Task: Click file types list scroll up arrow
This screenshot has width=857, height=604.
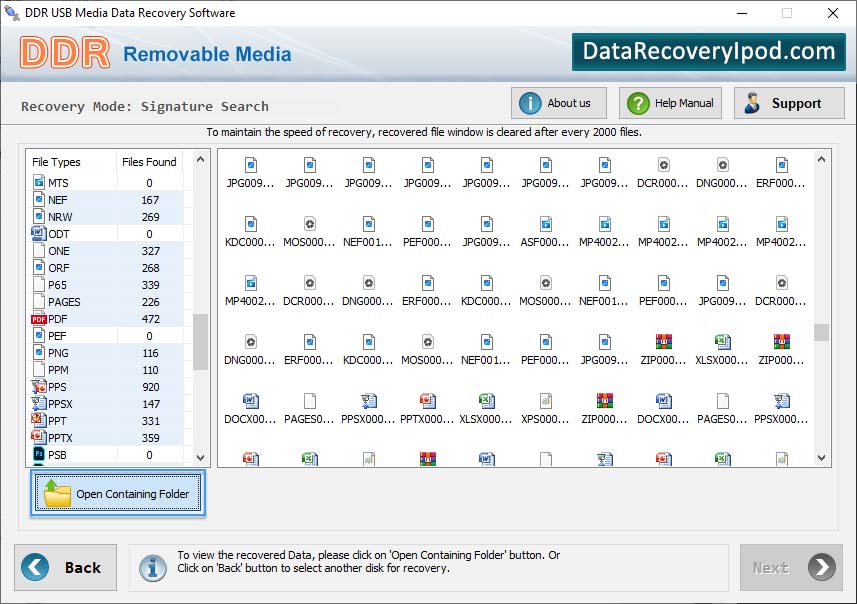Action: pos(201,160)
